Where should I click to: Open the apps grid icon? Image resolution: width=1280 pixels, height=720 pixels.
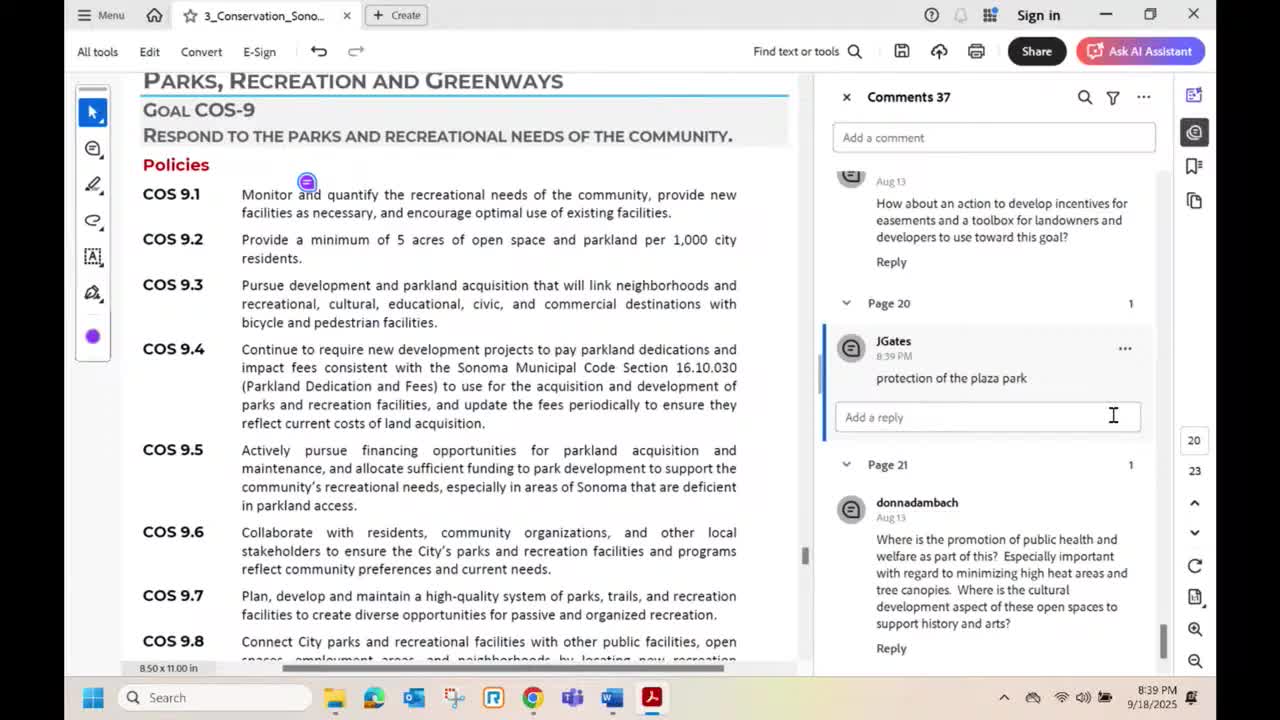point(990,15)
